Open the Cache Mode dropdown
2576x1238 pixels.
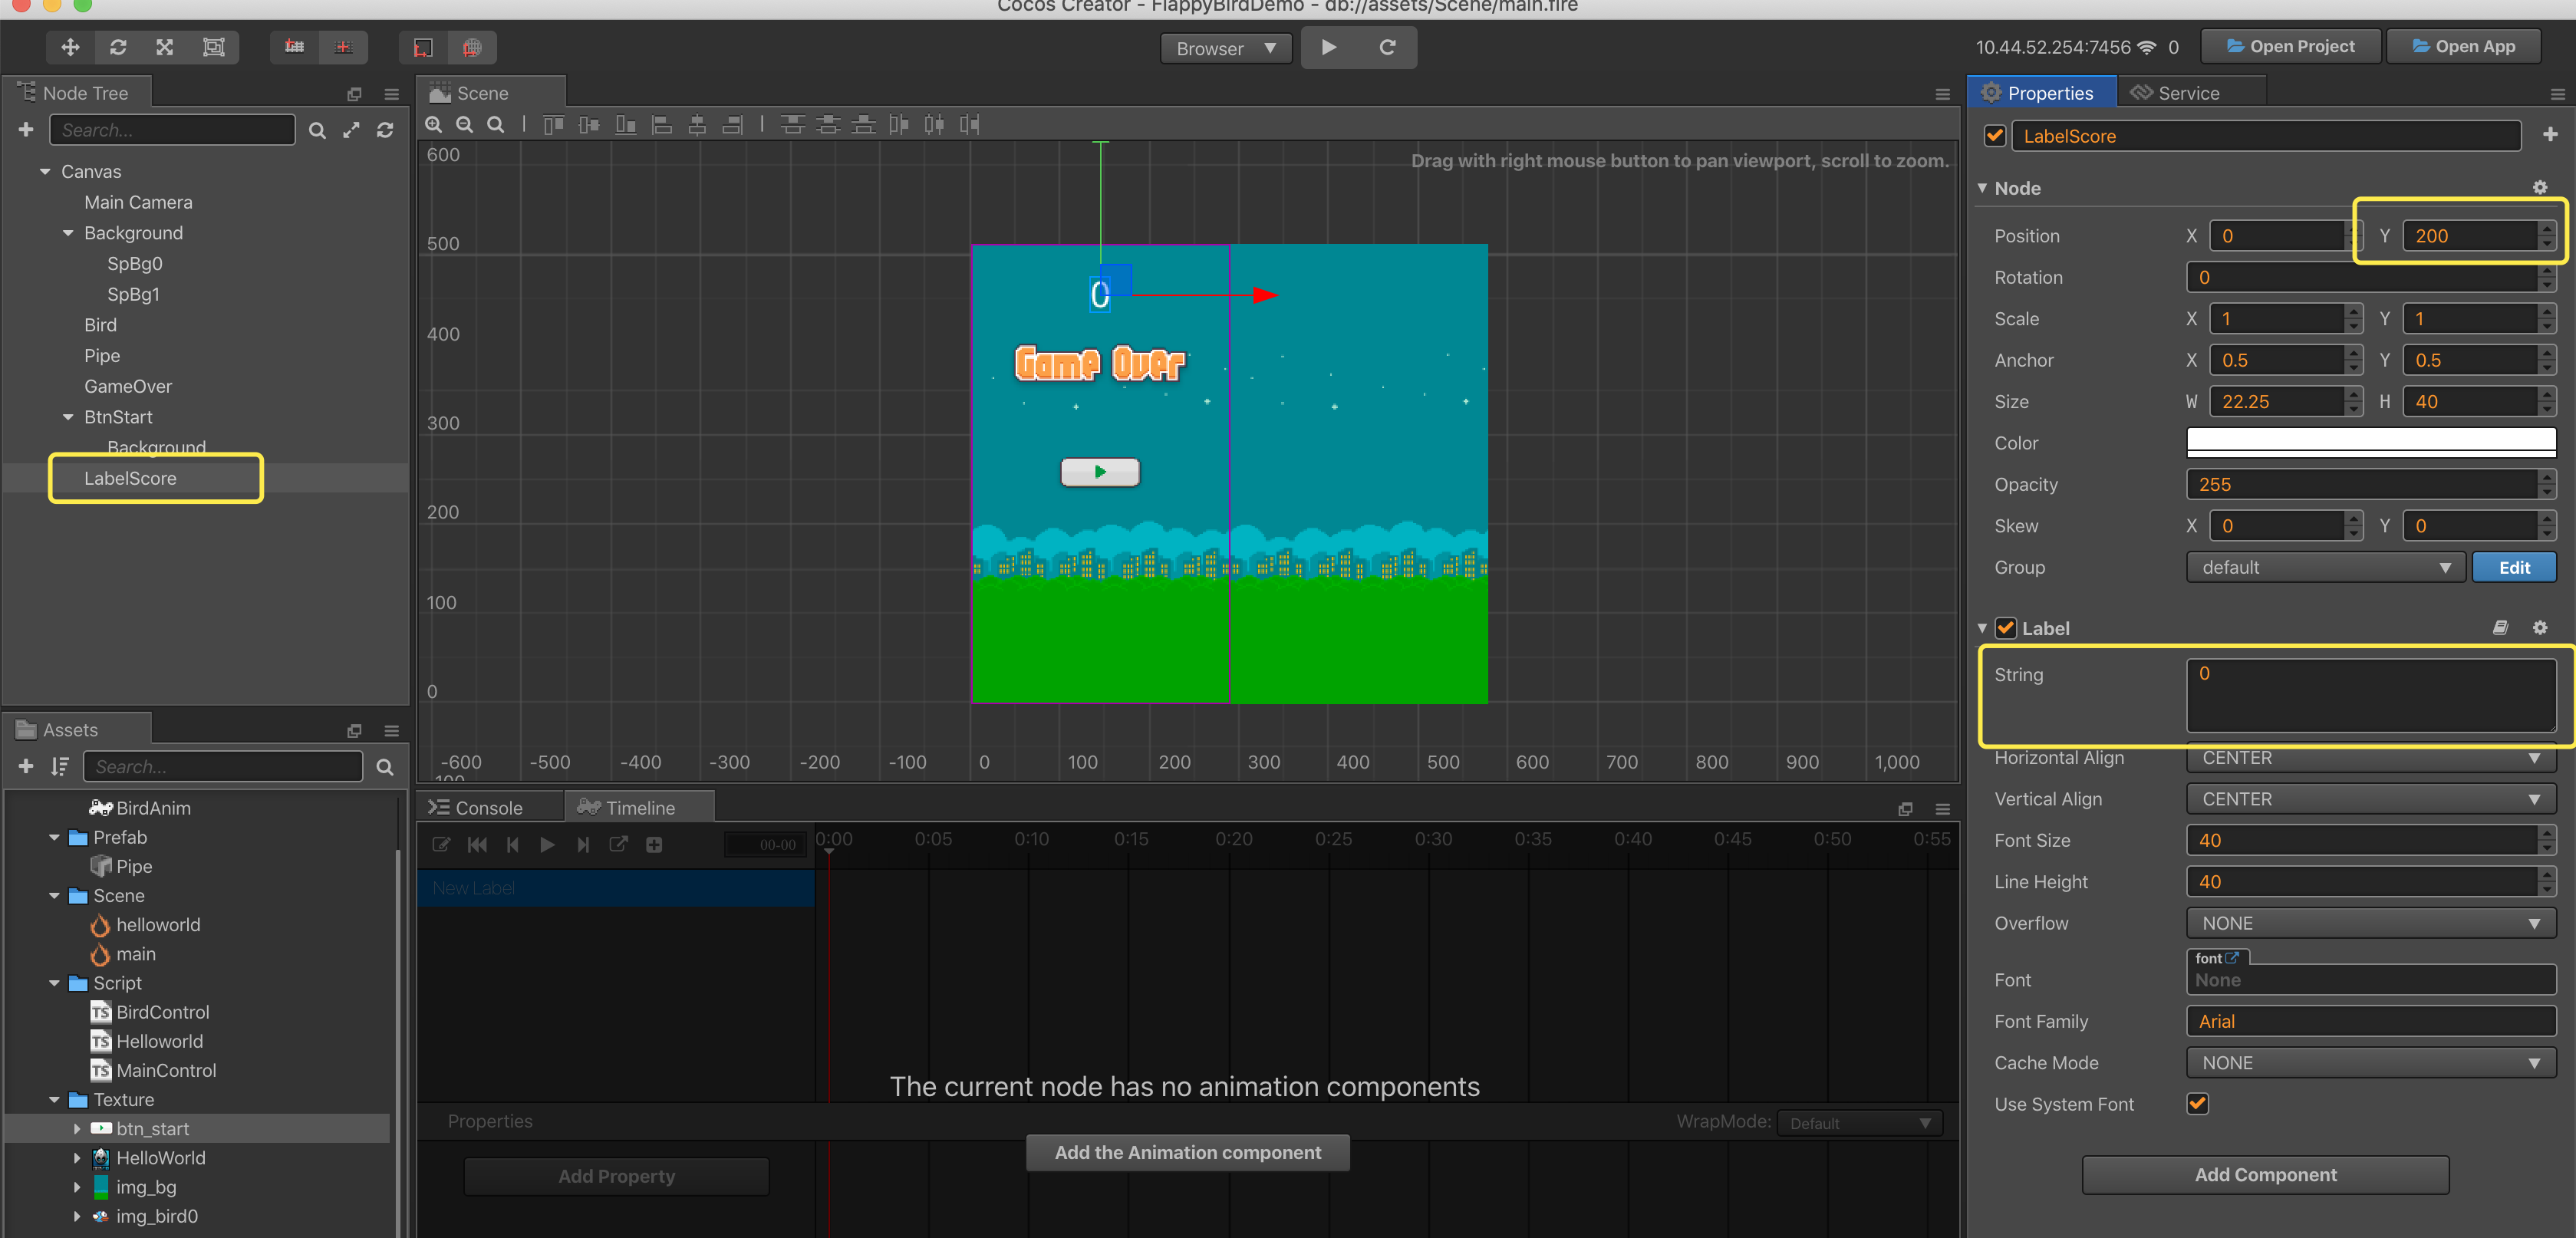2371,1063
